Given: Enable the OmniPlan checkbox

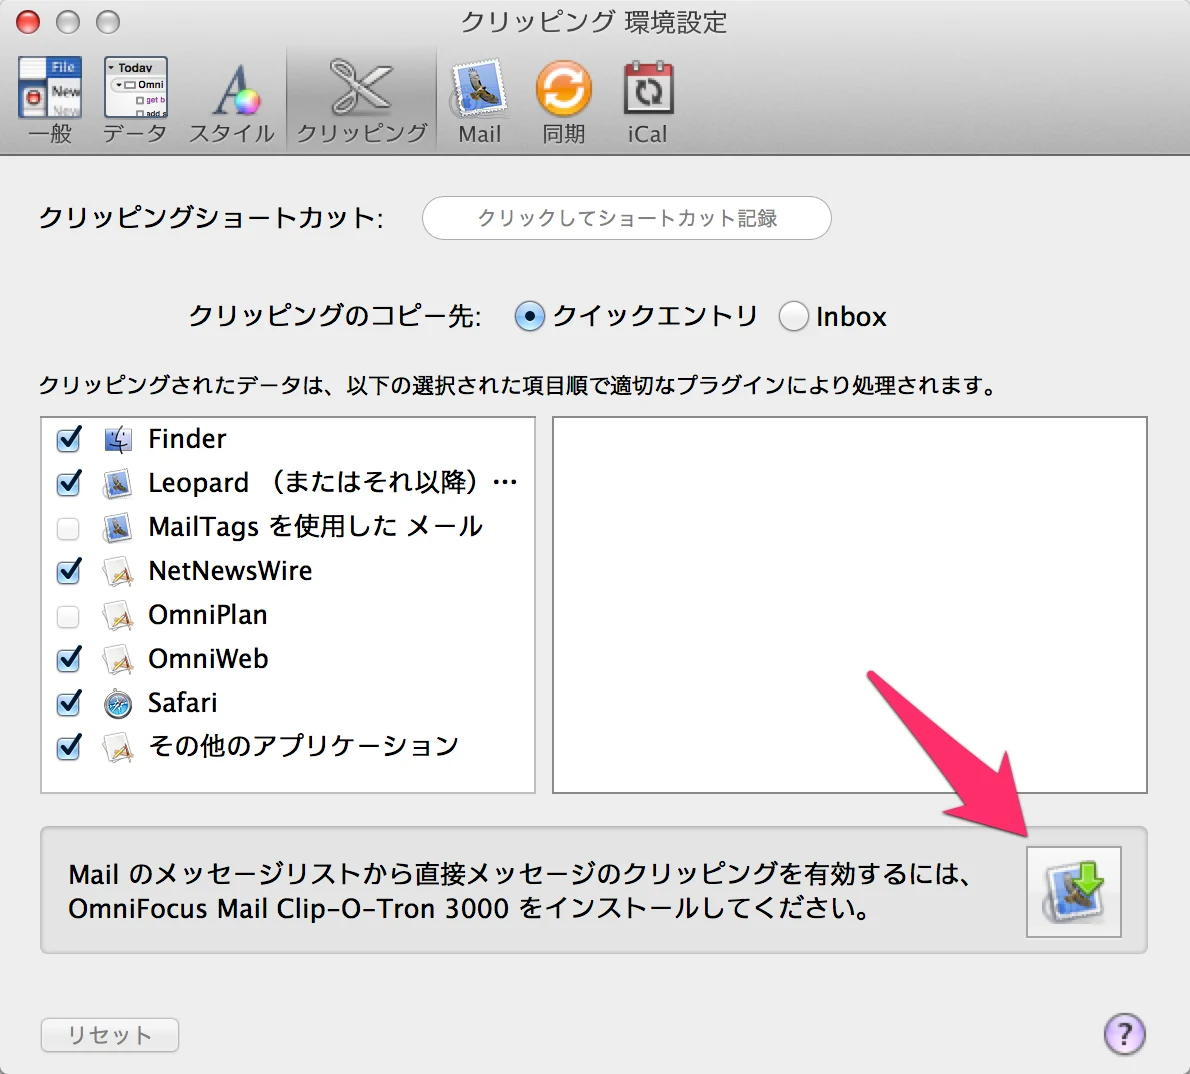Looking at the screenshot, I should [68, 616].
